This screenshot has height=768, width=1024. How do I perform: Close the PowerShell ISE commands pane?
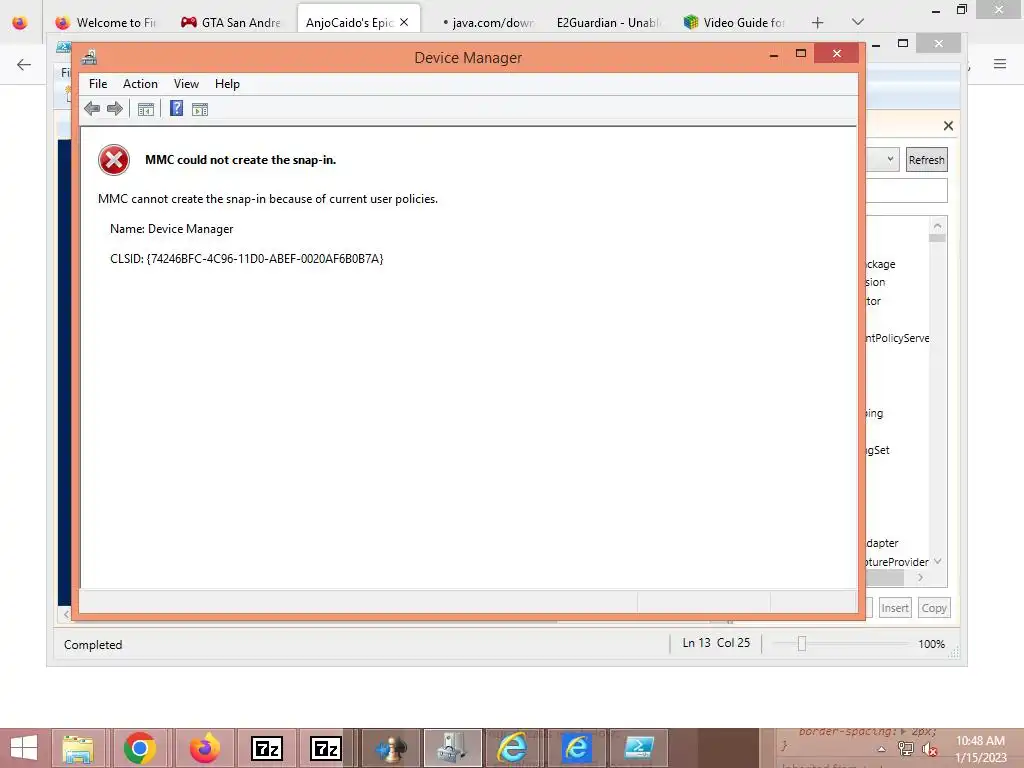click(948, 125)
